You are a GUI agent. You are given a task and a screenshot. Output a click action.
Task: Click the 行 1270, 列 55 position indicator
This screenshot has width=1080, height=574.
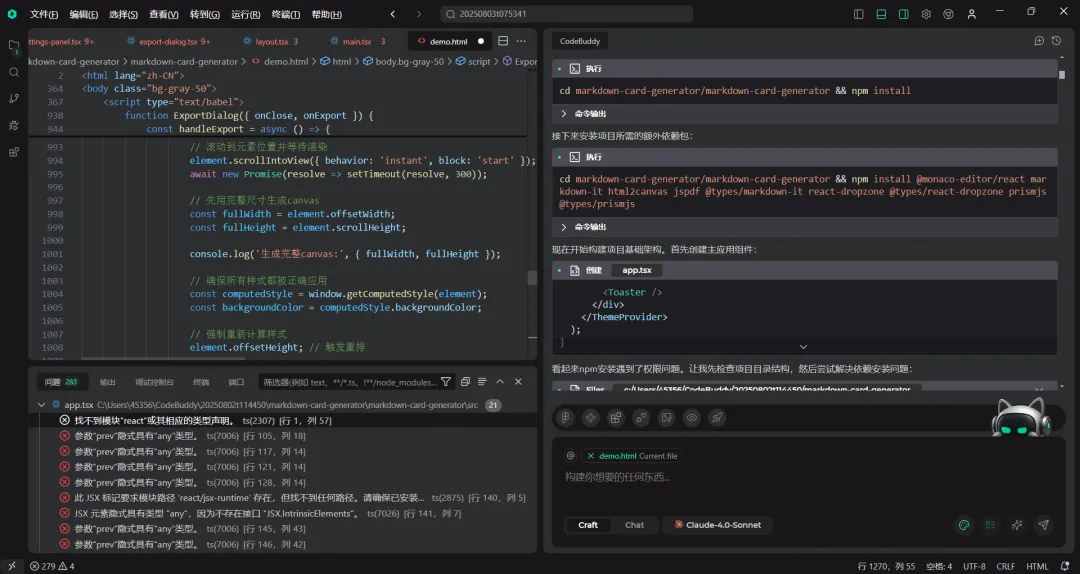coord(886,566)
